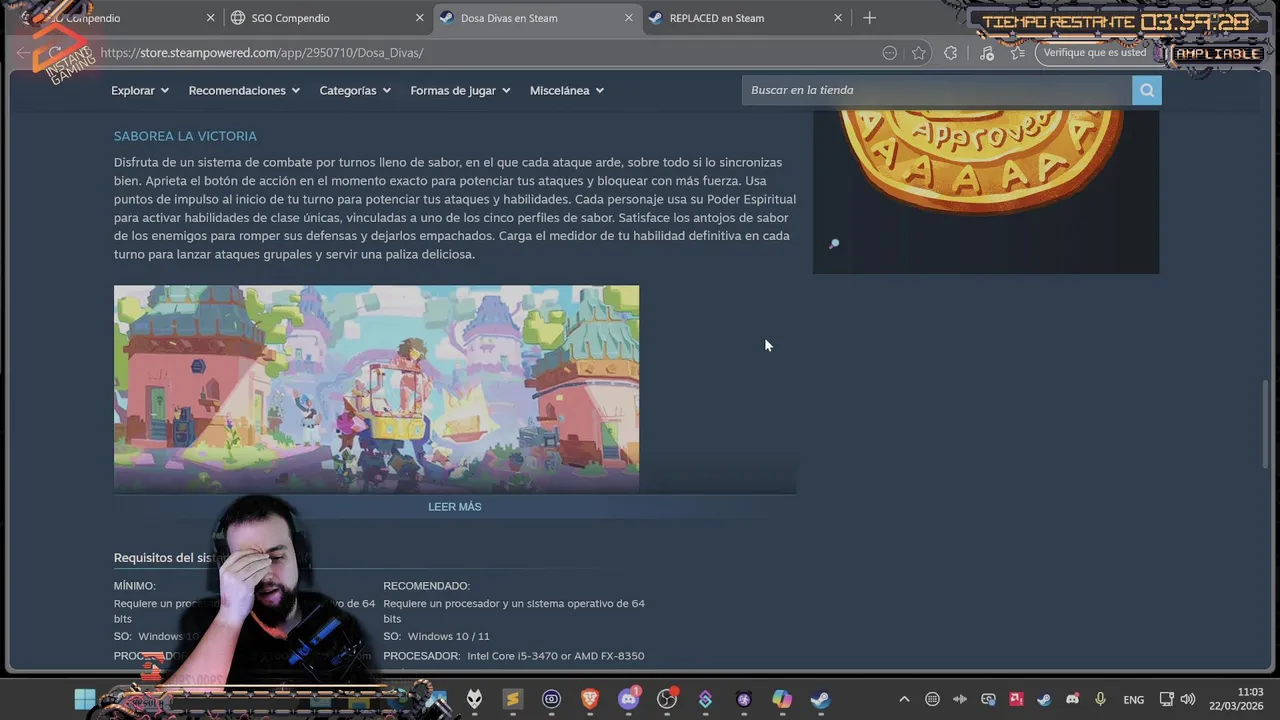Click the Discord icon in the system tray
The width and height of the screenshot is (1280, 720).
pos(1072,699)
